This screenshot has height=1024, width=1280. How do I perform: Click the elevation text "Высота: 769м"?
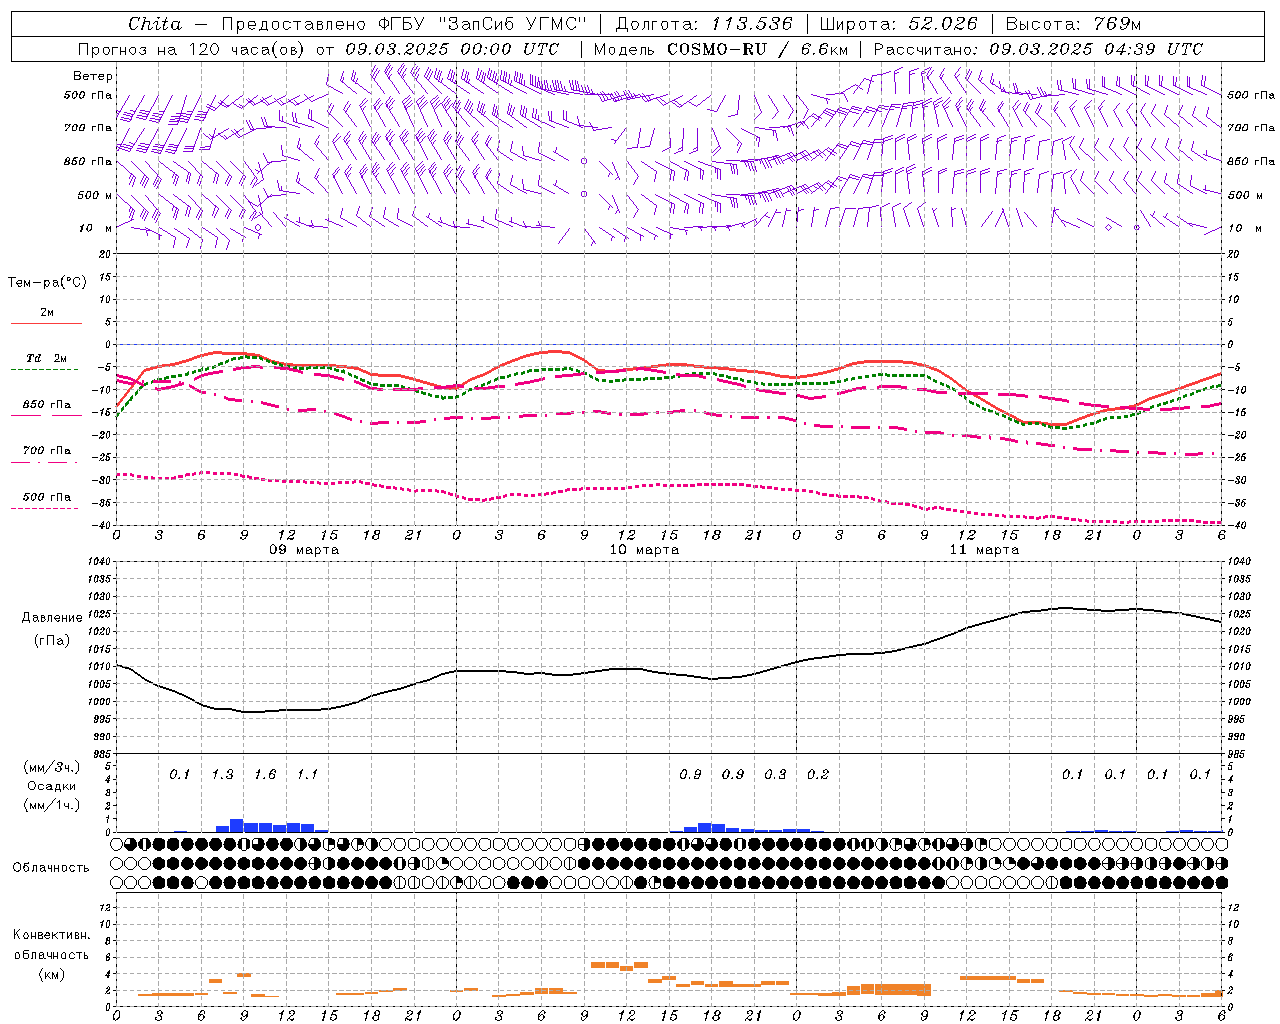1072,24
